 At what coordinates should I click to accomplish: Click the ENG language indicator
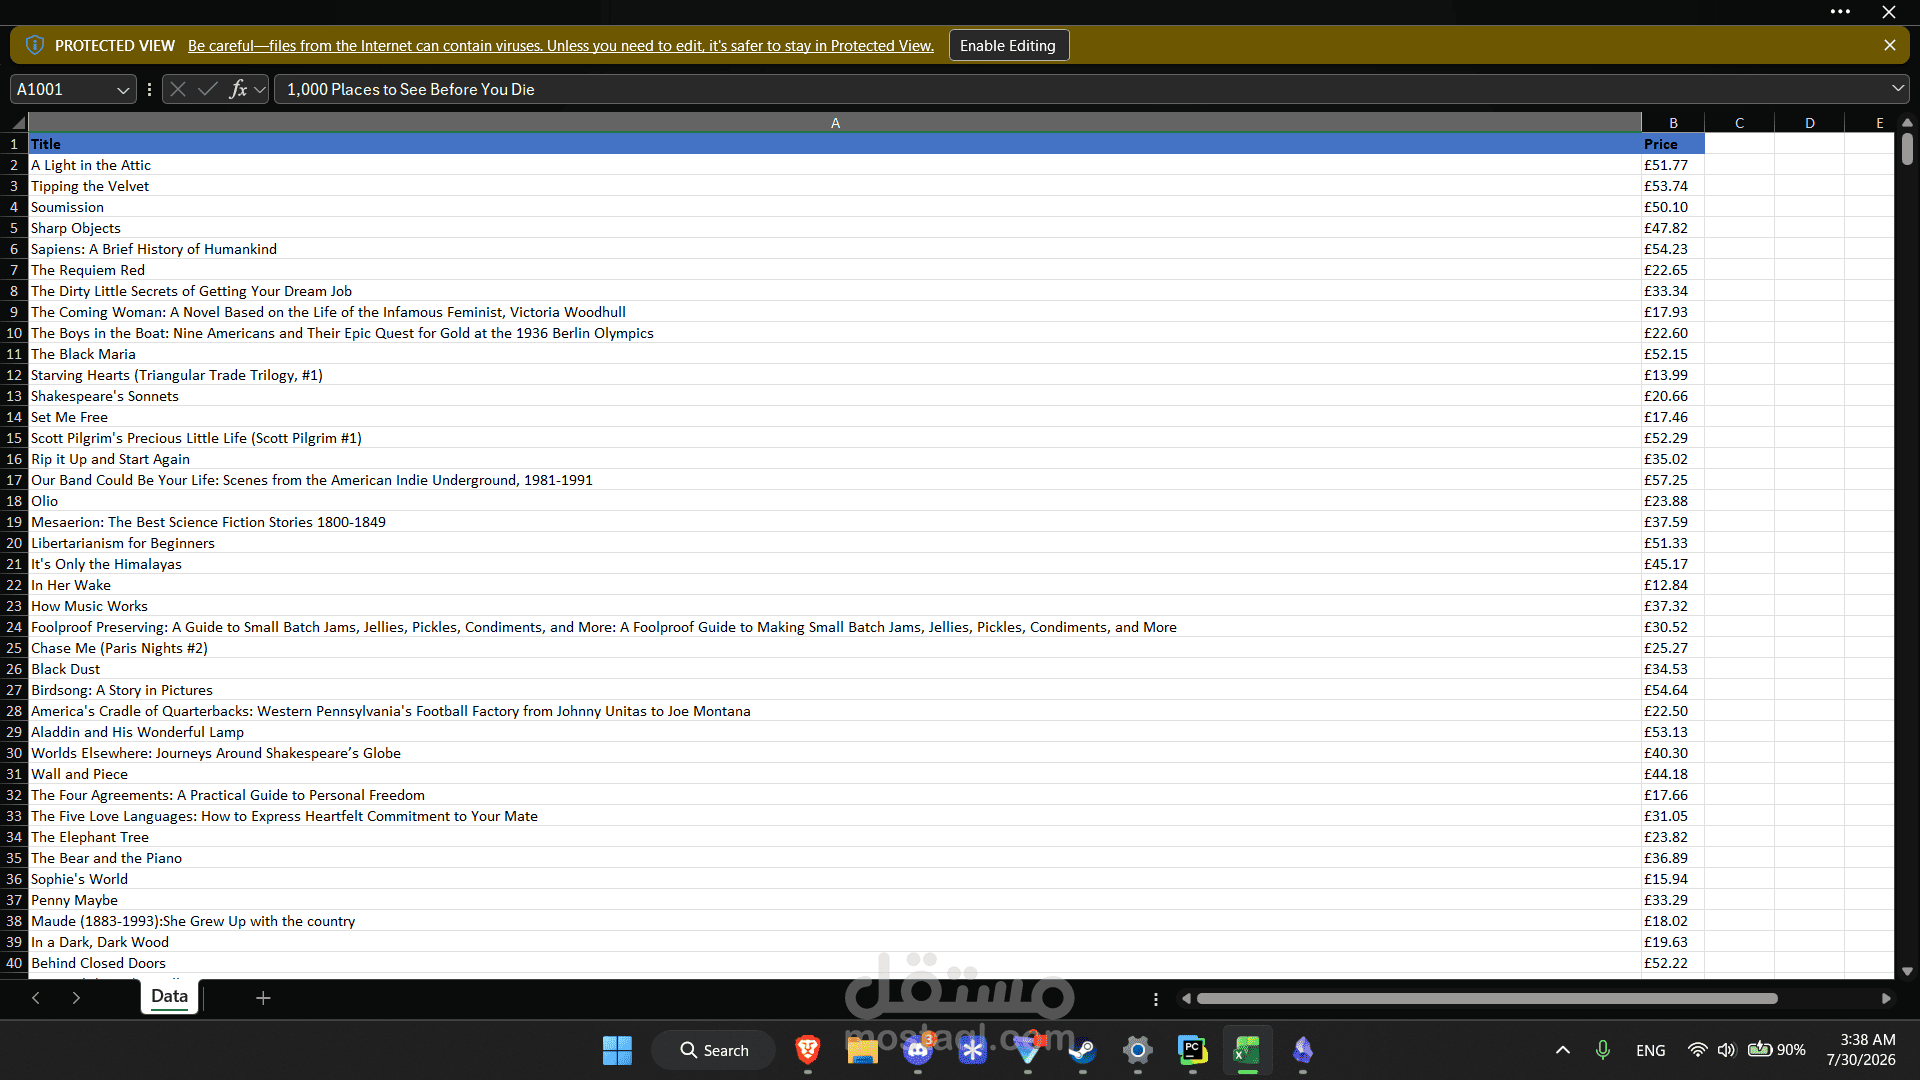[1651, 1050]
